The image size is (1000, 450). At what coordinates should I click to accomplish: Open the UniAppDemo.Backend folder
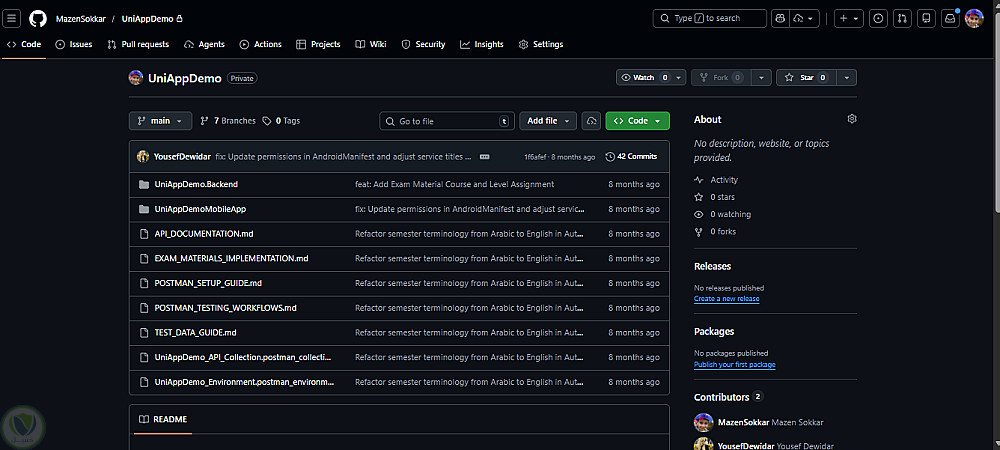pos(196,184)
